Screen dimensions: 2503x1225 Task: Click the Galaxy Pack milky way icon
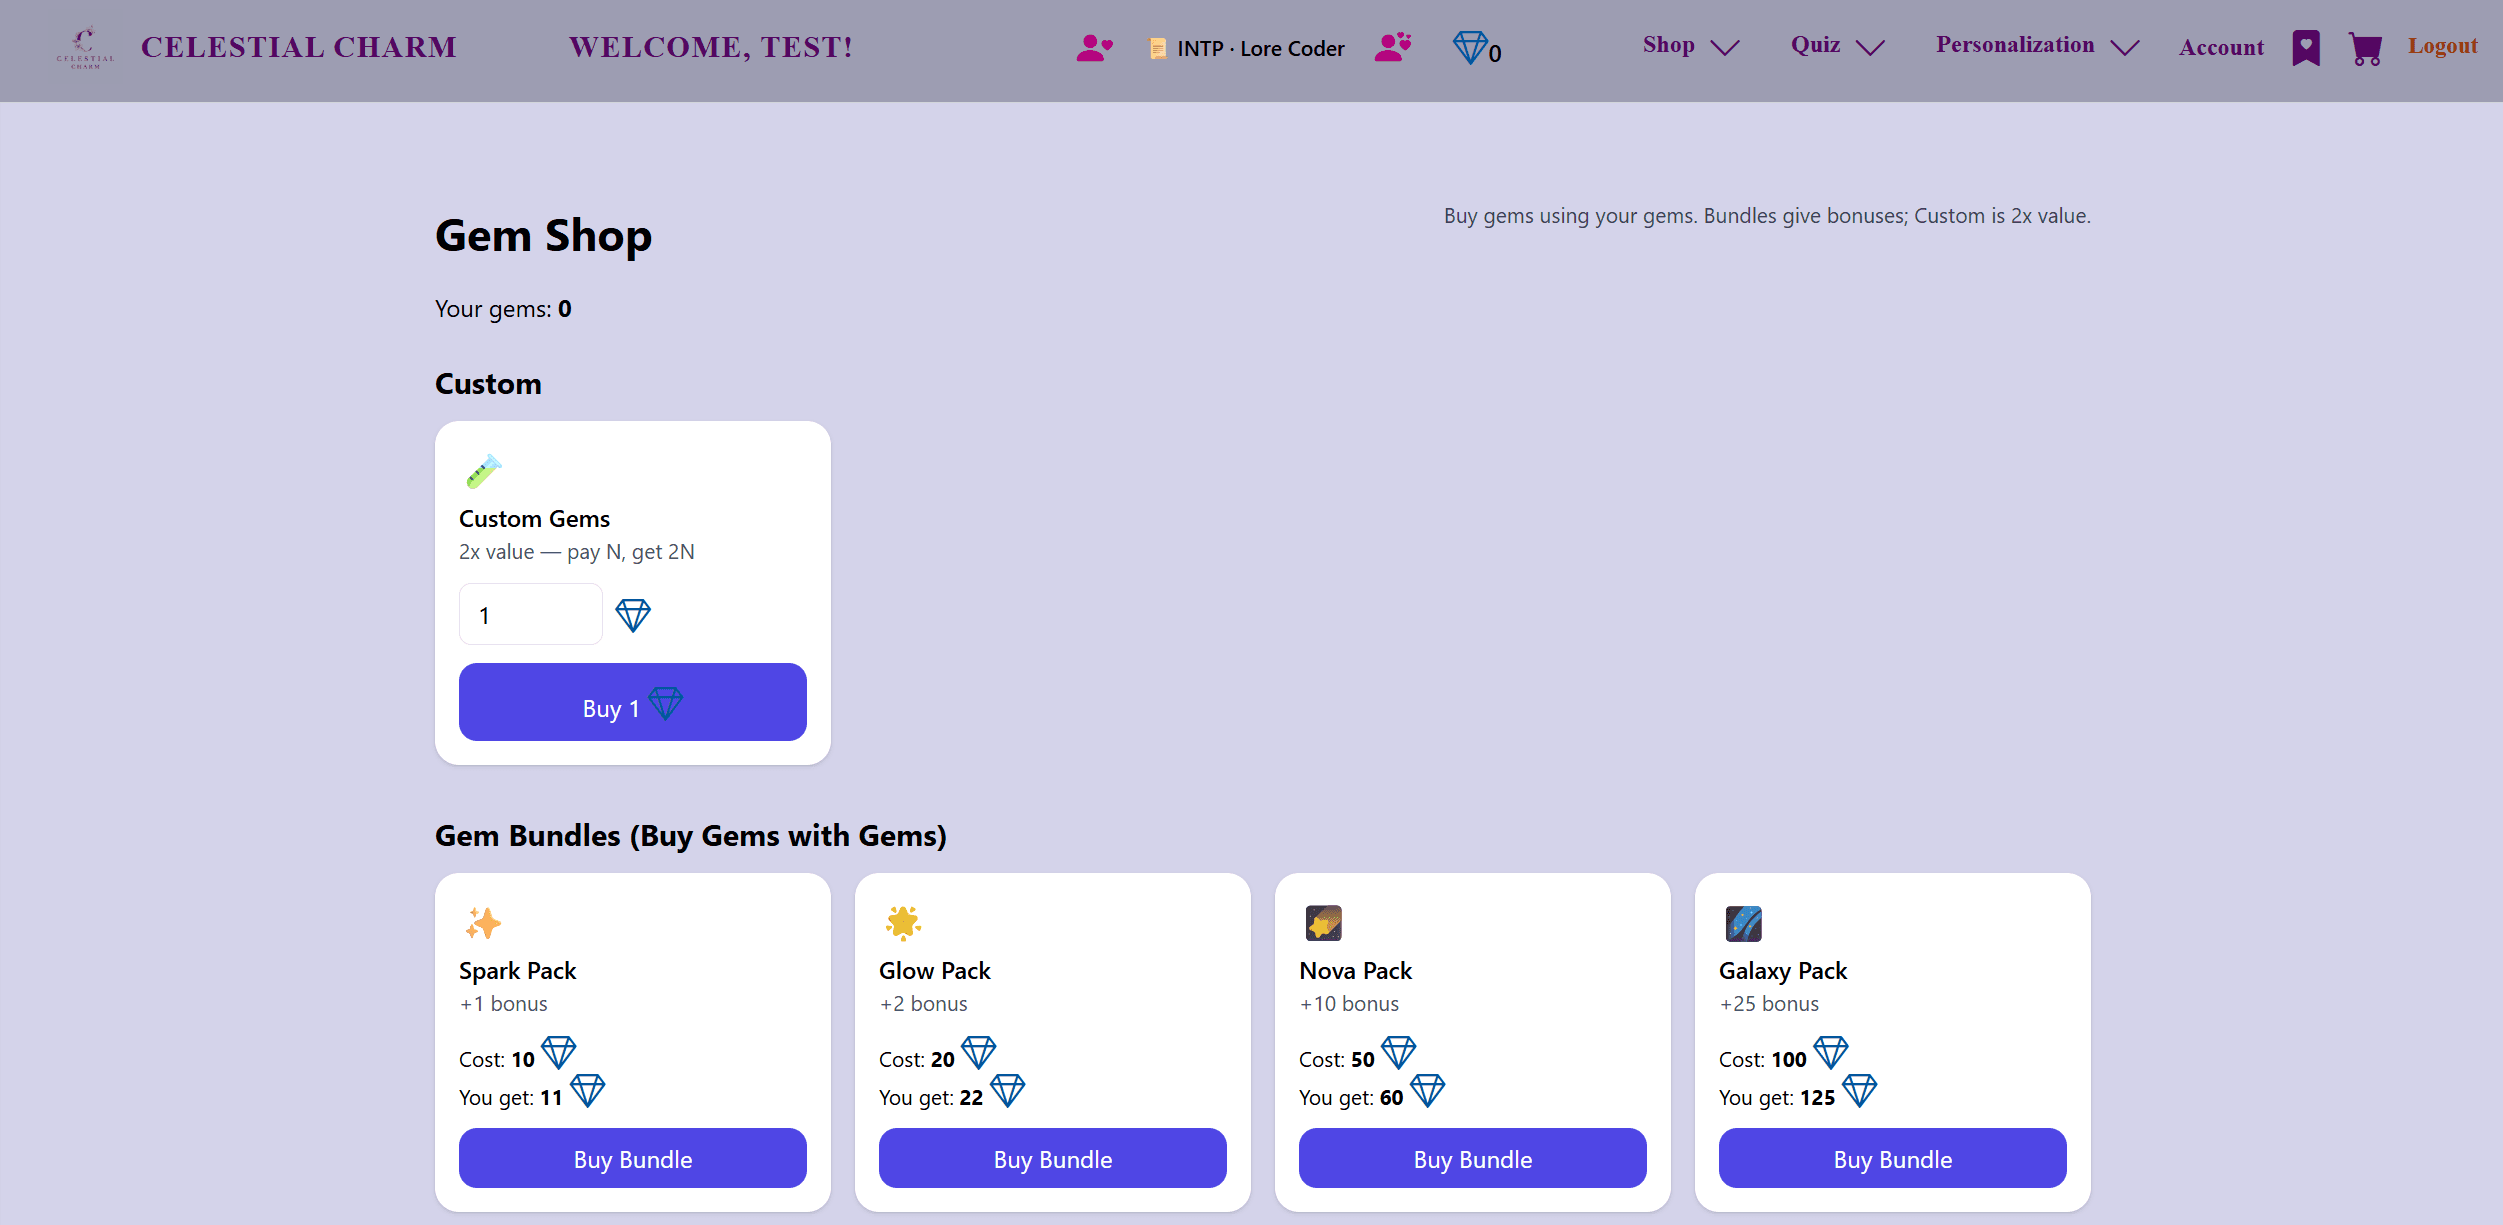pos(1743,923)
